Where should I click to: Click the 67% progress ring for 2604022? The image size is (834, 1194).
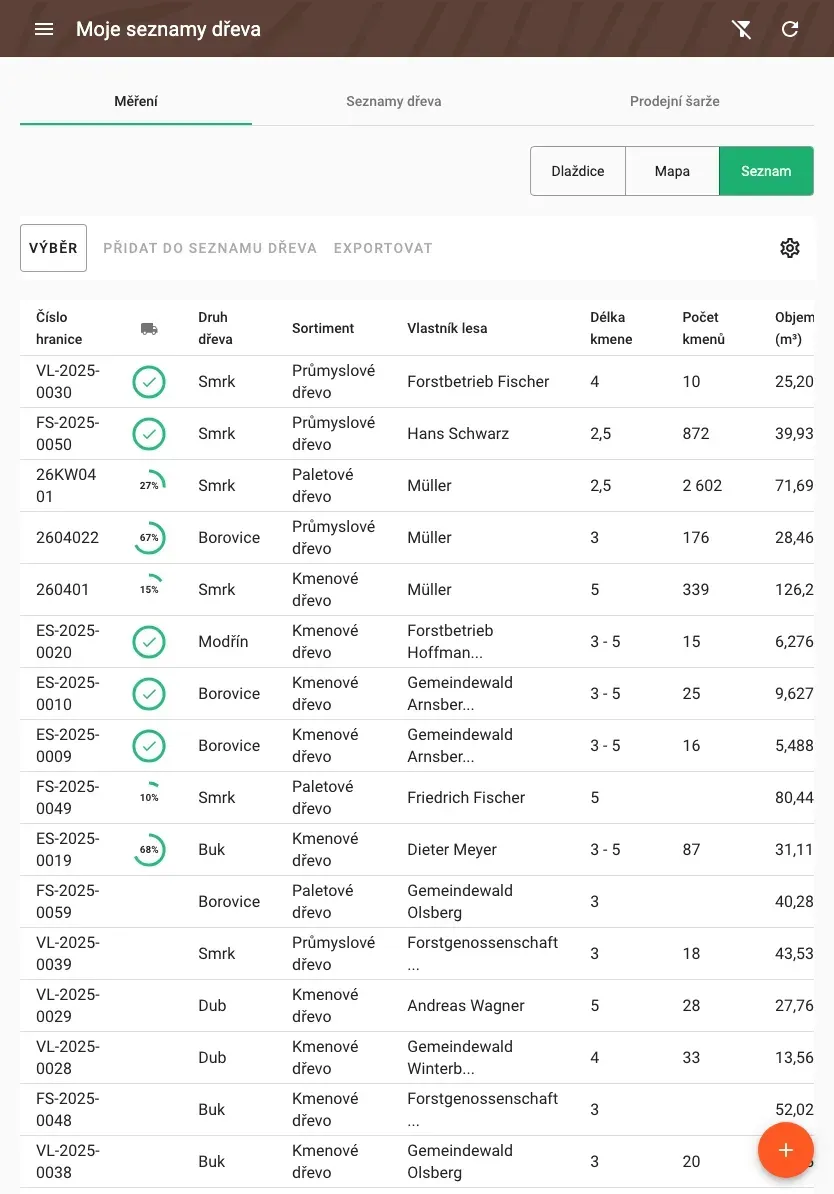pos(149,538)
